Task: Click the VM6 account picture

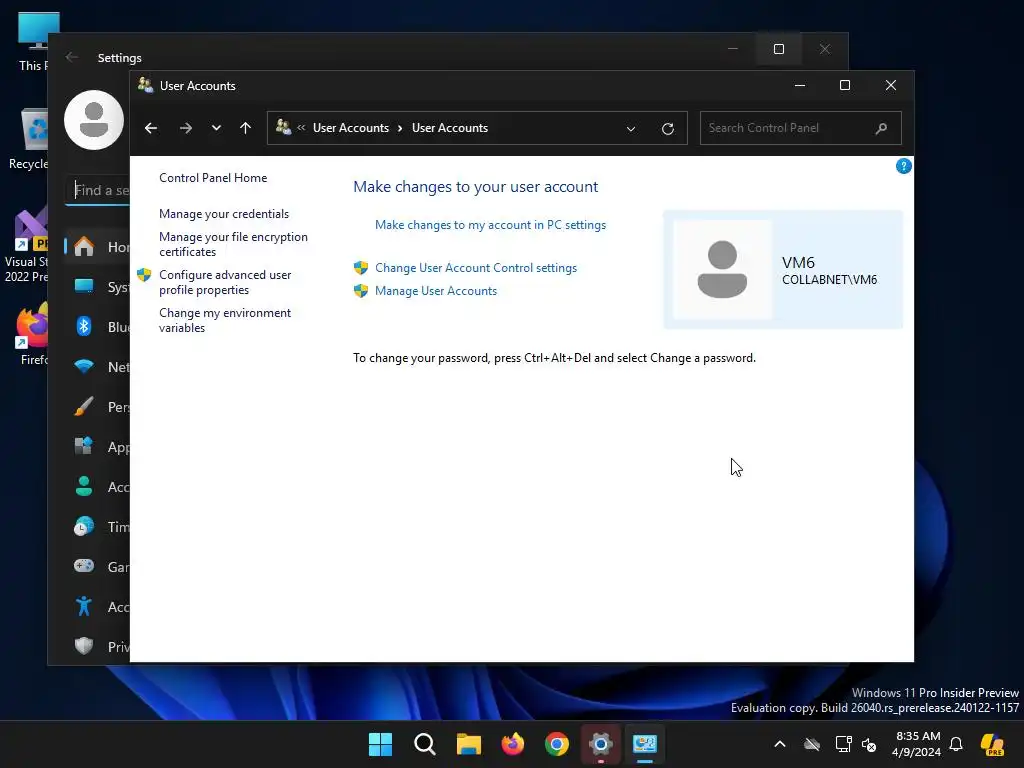Action: pos(722,269)
